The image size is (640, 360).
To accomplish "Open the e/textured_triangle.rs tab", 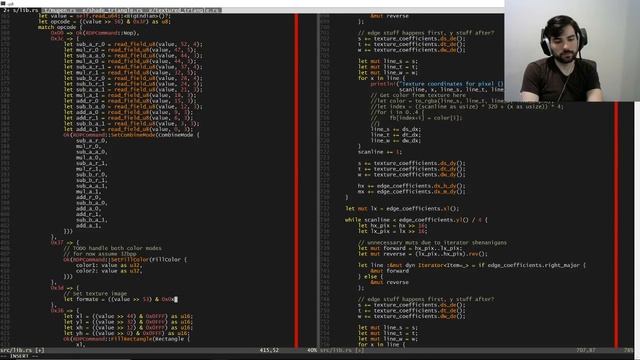I will click(x=183, y=10).
